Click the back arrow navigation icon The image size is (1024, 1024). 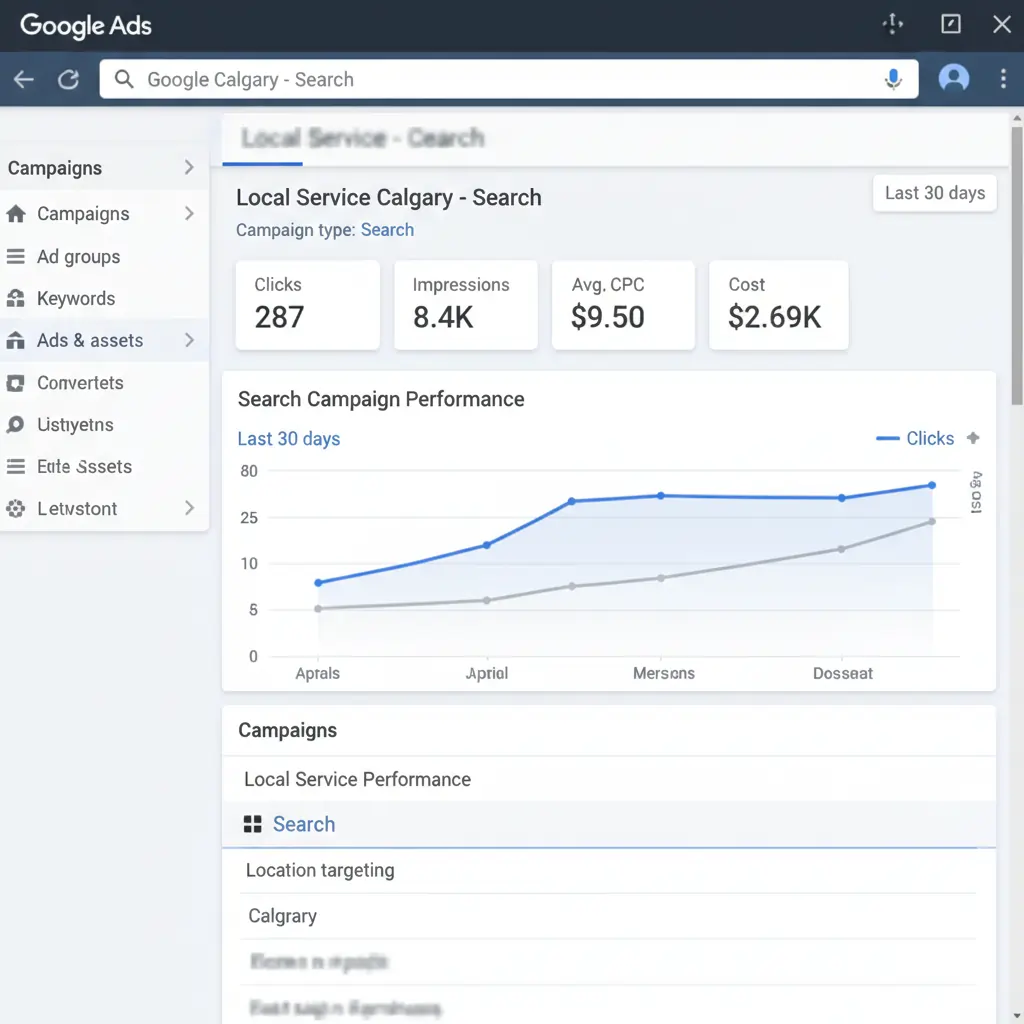pos(24,80)
